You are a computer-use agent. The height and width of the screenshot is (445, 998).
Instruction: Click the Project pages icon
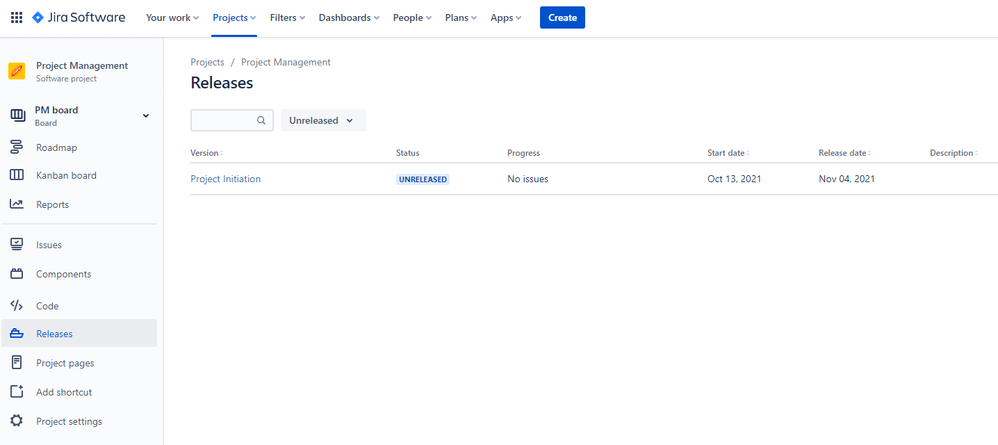[x=17, y=363]
